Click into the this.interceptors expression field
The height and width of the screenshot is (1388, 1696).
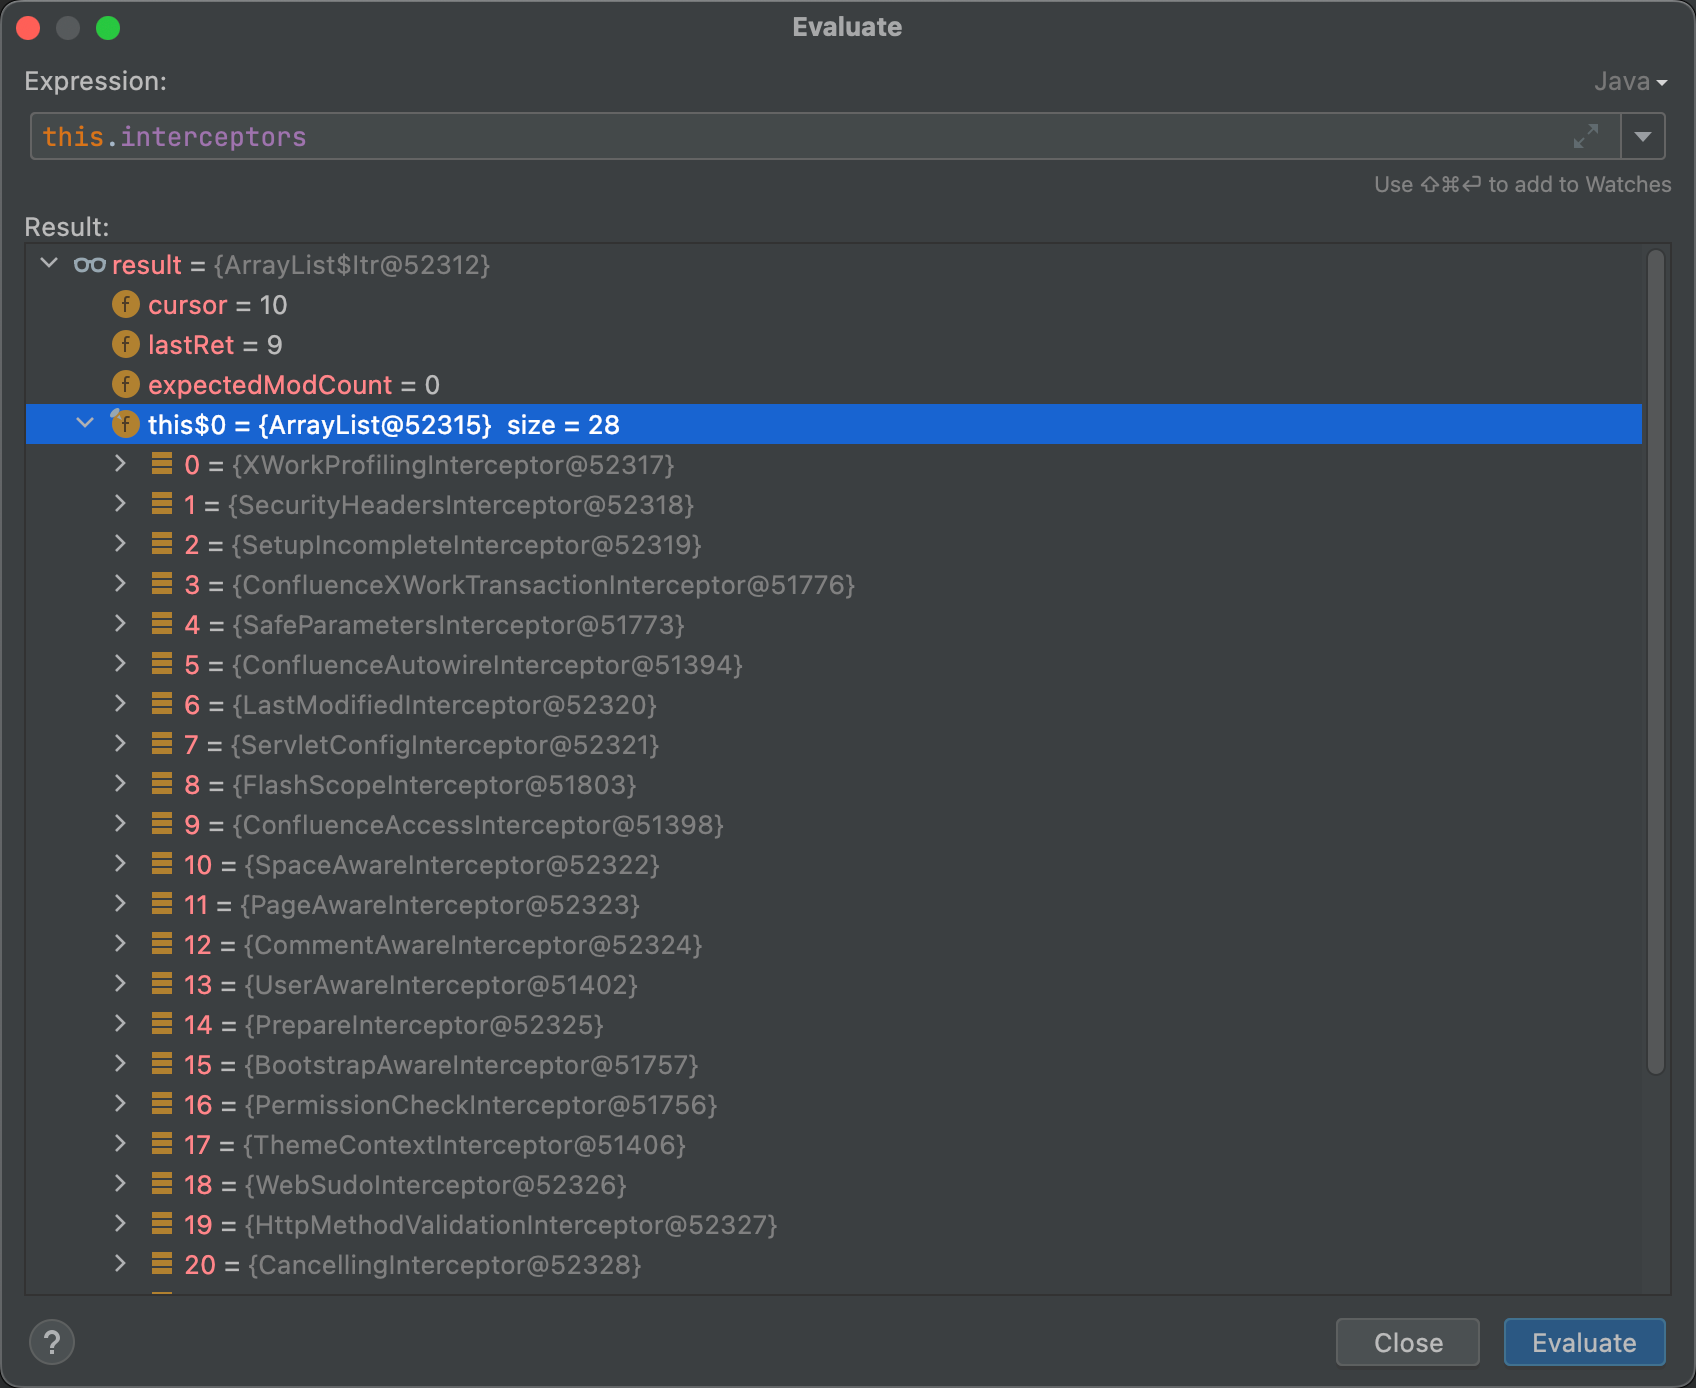[x=800, y=136]
